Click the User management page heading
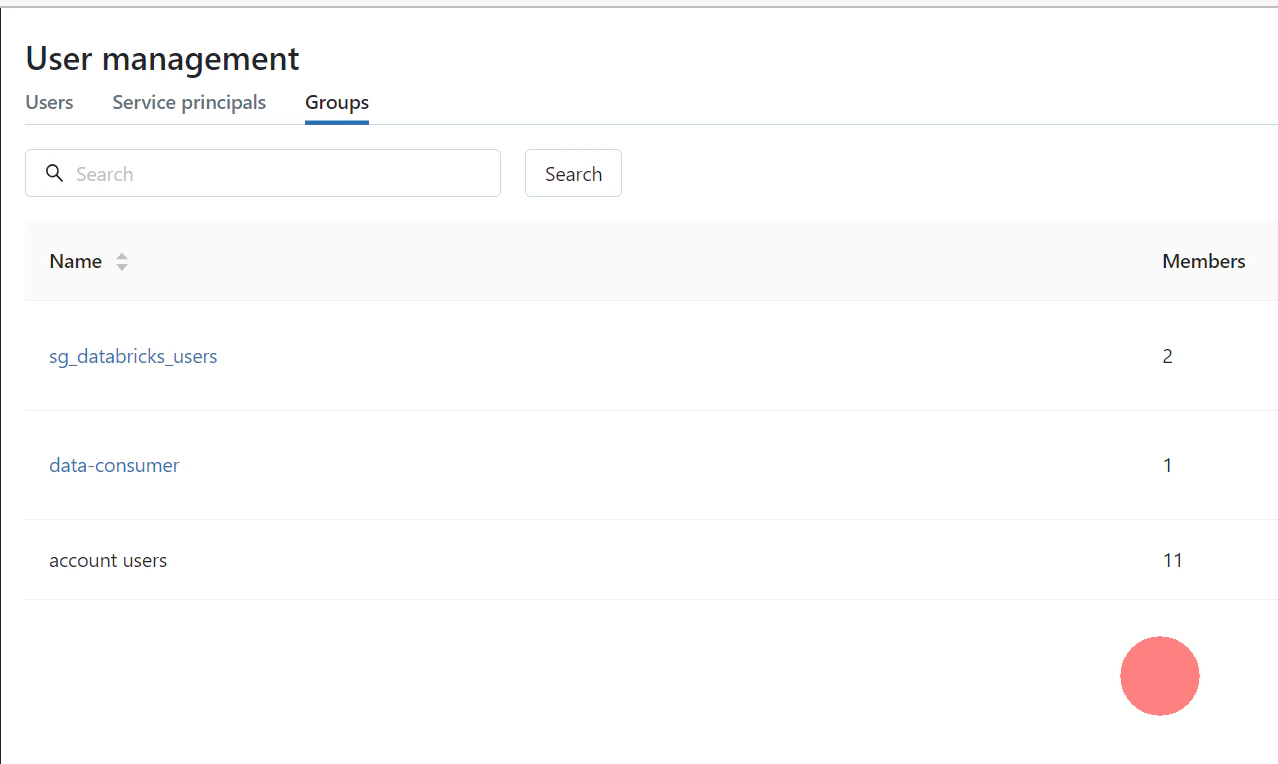The height and width of the screenshot is (764, 1278). 162,59
